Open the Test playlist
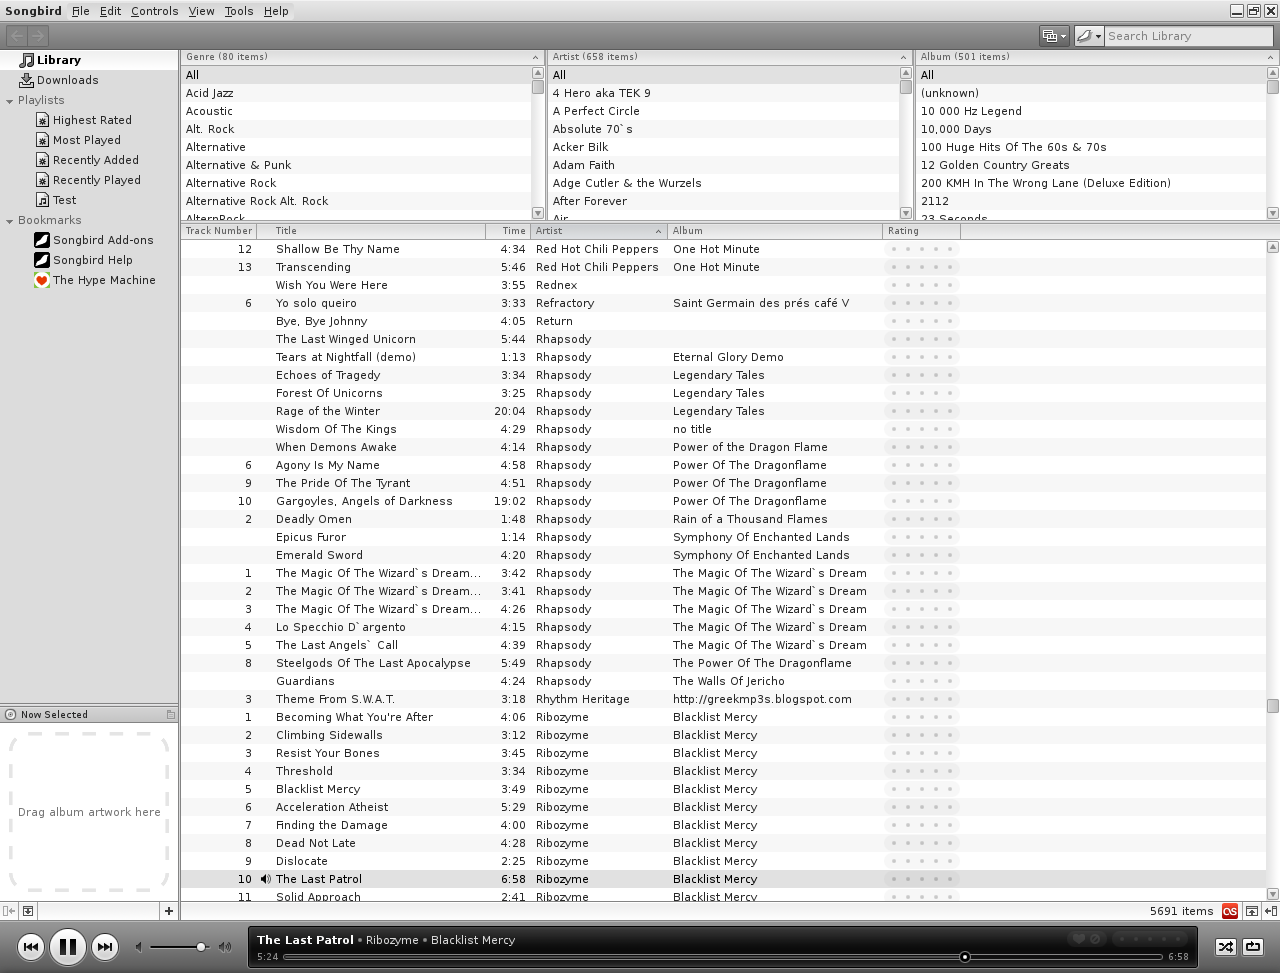The height and width of the screenshot is (973, 1280). [x=64, y=200]
